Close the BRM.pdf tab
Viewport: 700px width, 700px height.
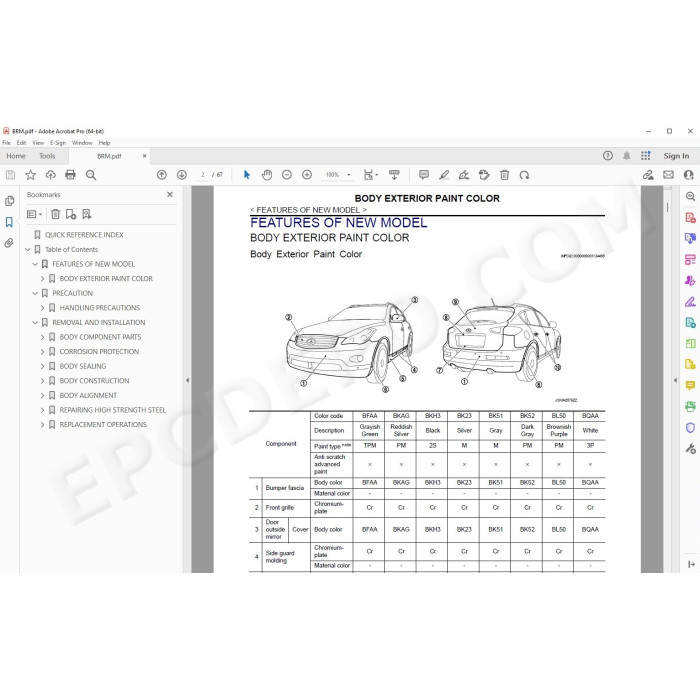[144, 156]
